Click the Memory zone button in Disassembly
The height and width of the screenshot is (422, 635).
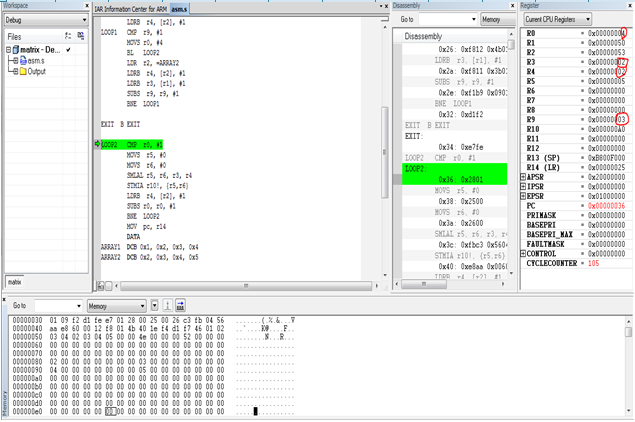(498, 19)
